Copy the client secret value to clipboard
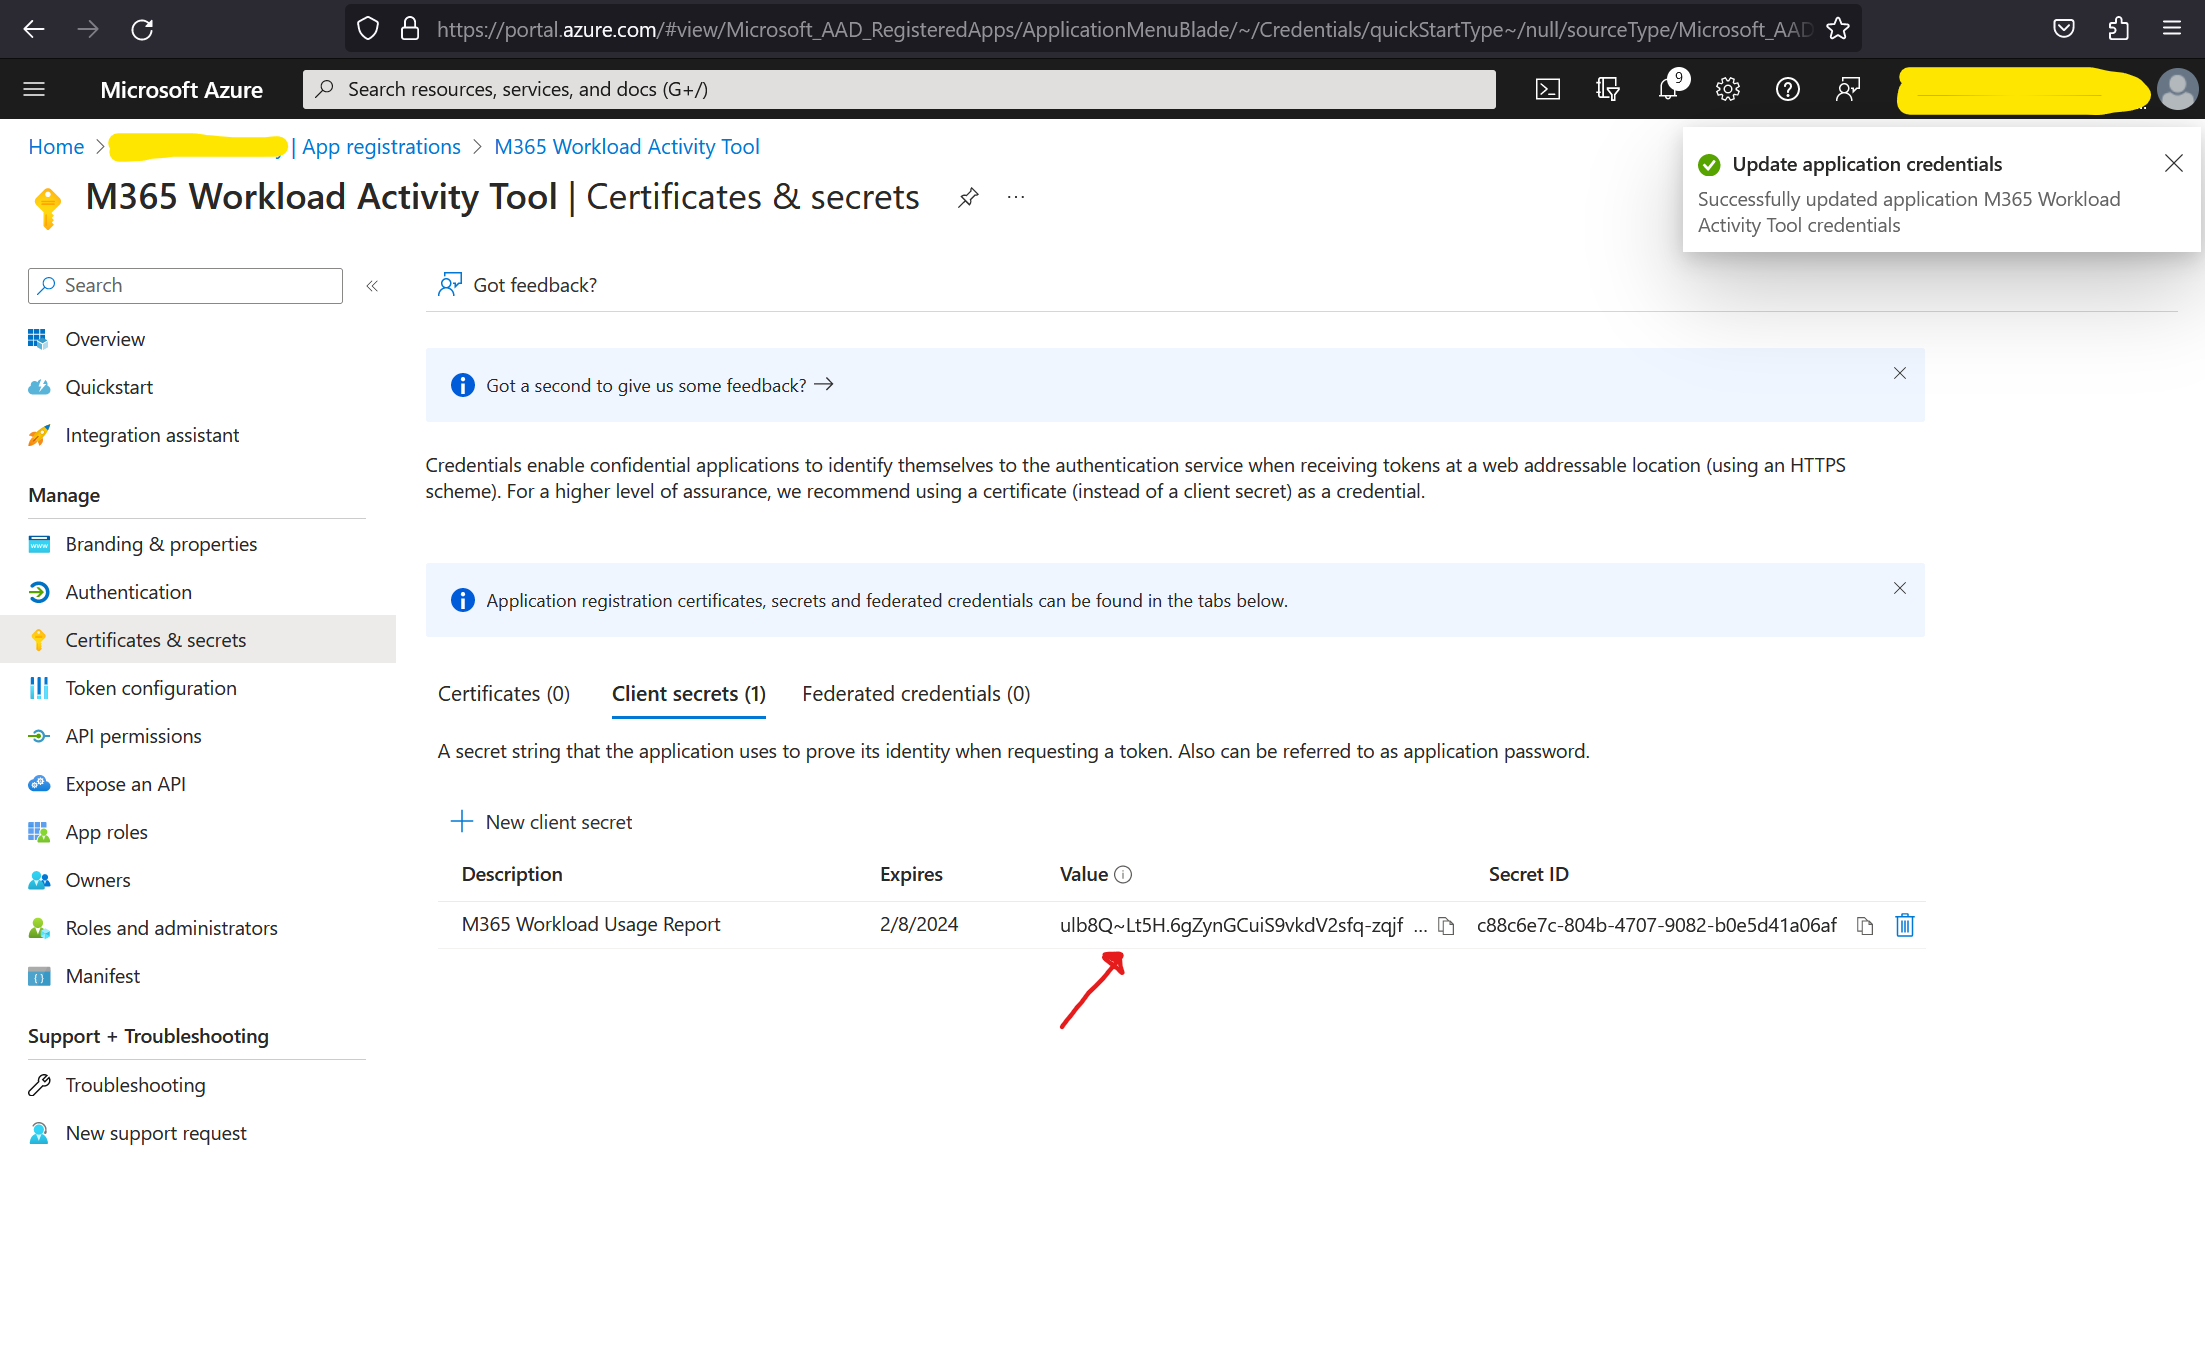 (x=1446, y=925)
